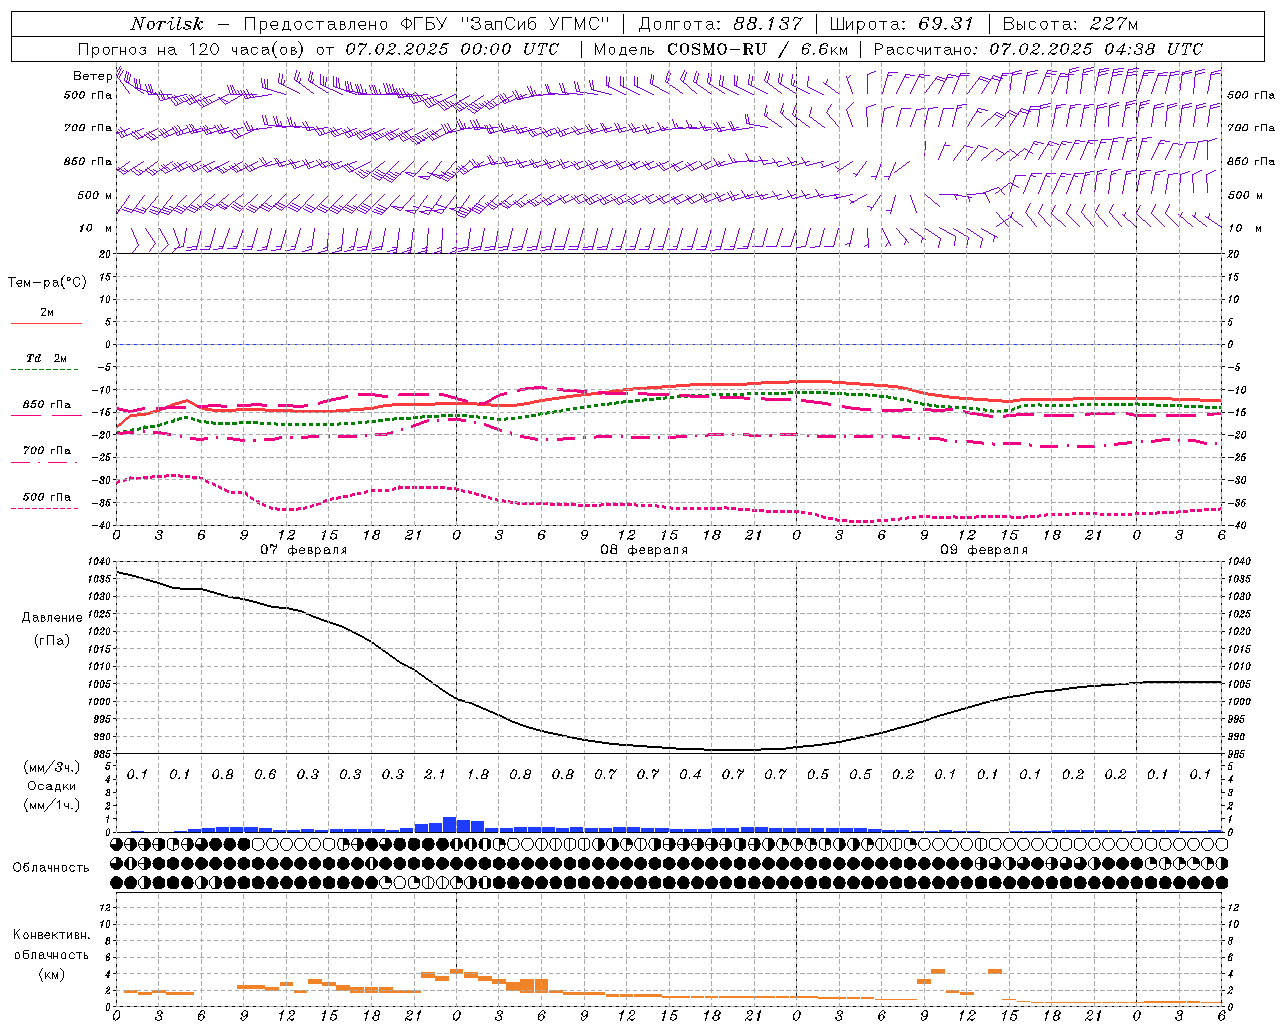Click the '2.1' three-hour precipitation value

(435, 774)
